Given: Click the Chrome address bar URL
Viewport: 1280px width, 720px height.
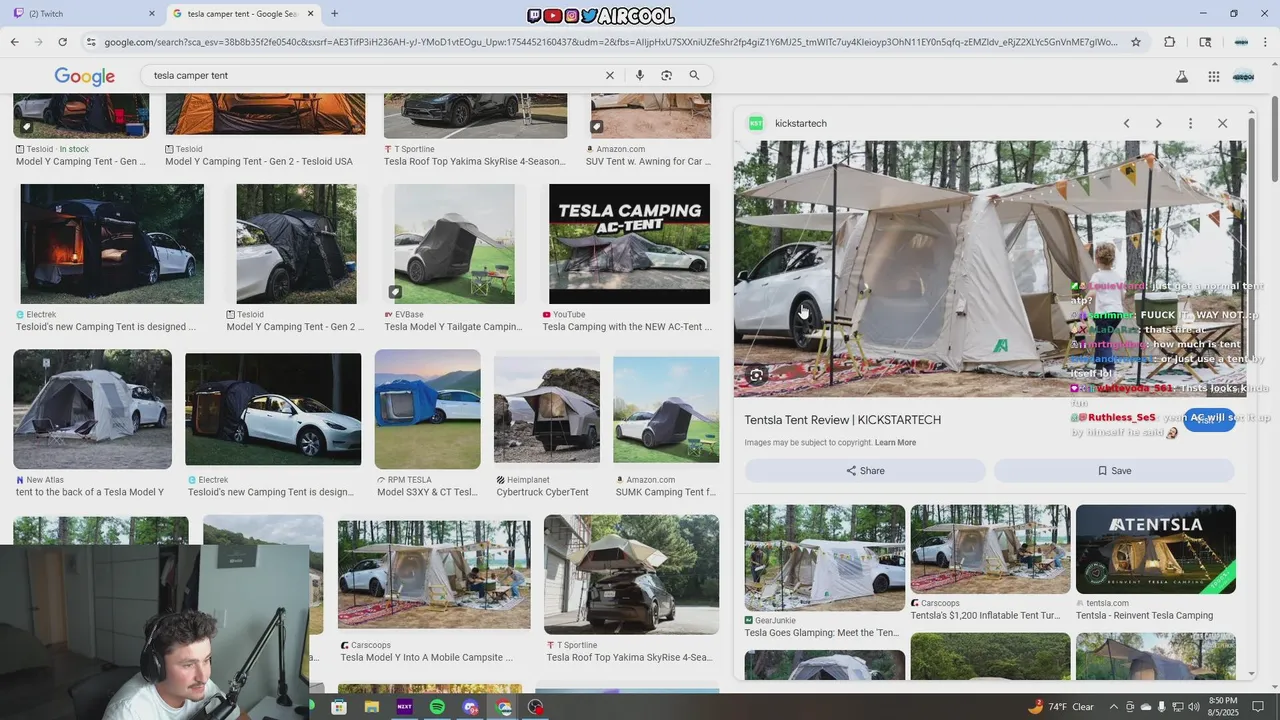Looking at the screenshot, I should pyautogui.click(x=610, y=42).
